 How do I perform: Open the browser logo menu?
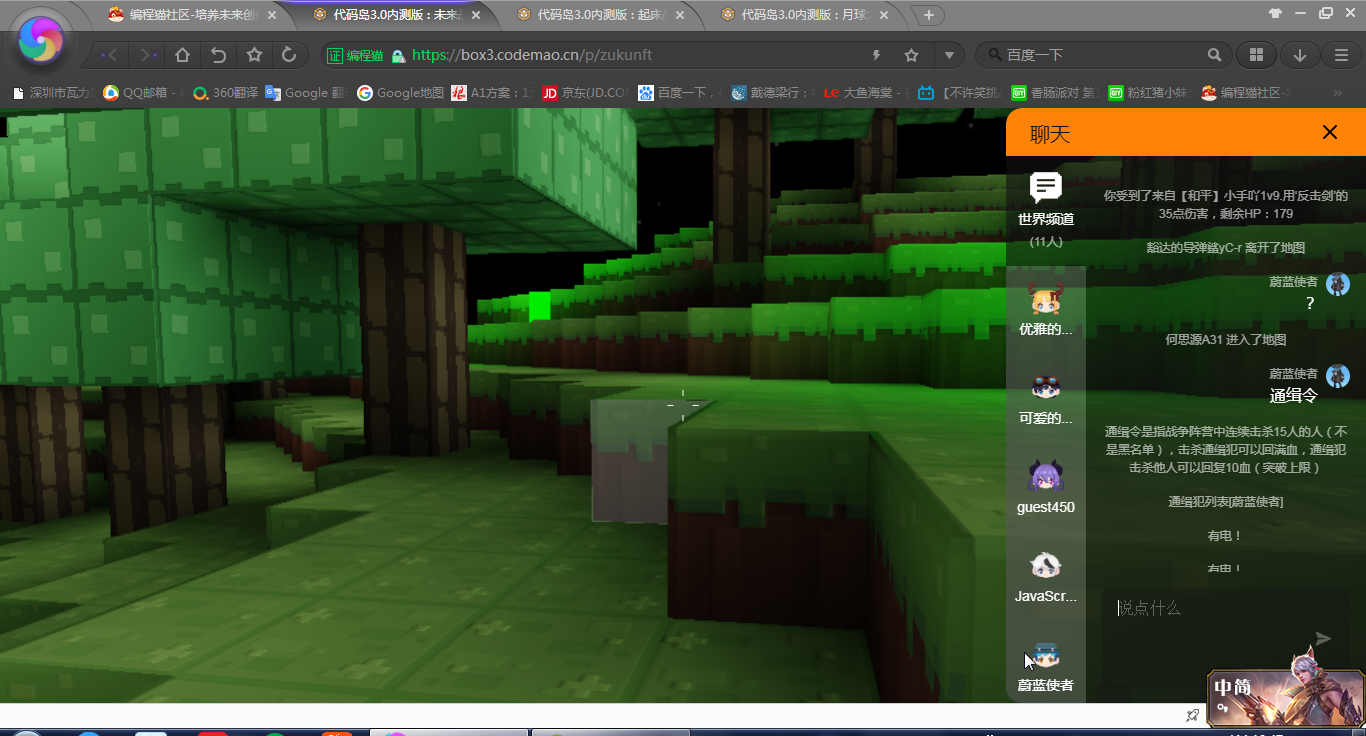(41, 39)
